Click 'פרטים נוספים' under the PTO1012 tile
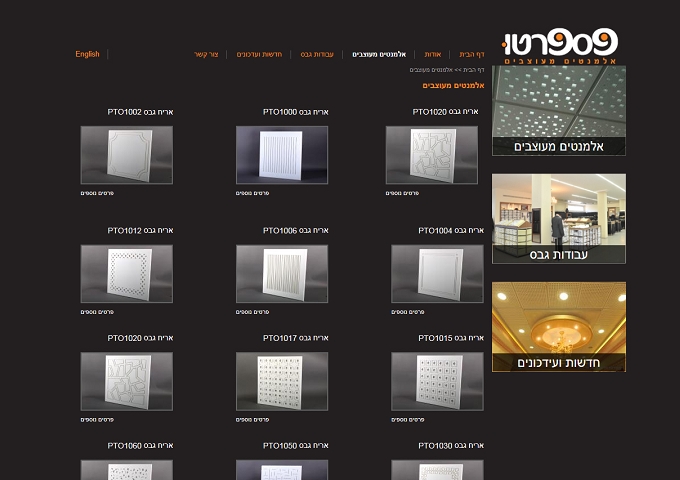 point(97,312)
